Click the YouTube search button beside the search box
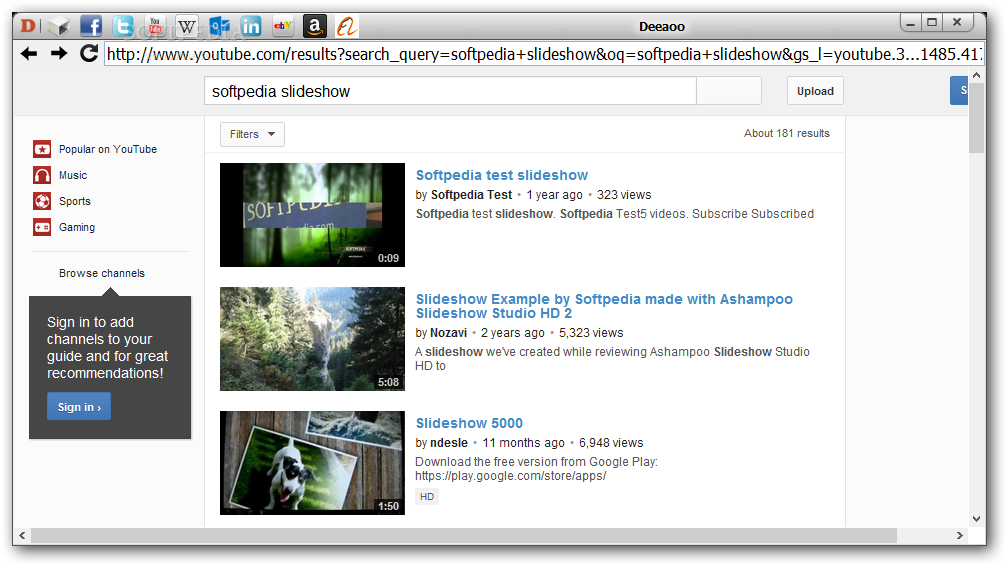Viewport: 1007px width, 566px height. pyautogui.click(x=729, y=91)
